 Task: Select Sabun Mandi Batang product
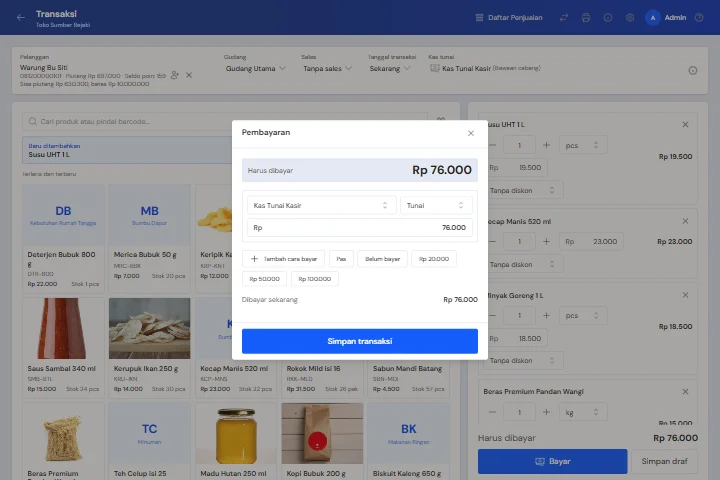[x=409, y=379]
